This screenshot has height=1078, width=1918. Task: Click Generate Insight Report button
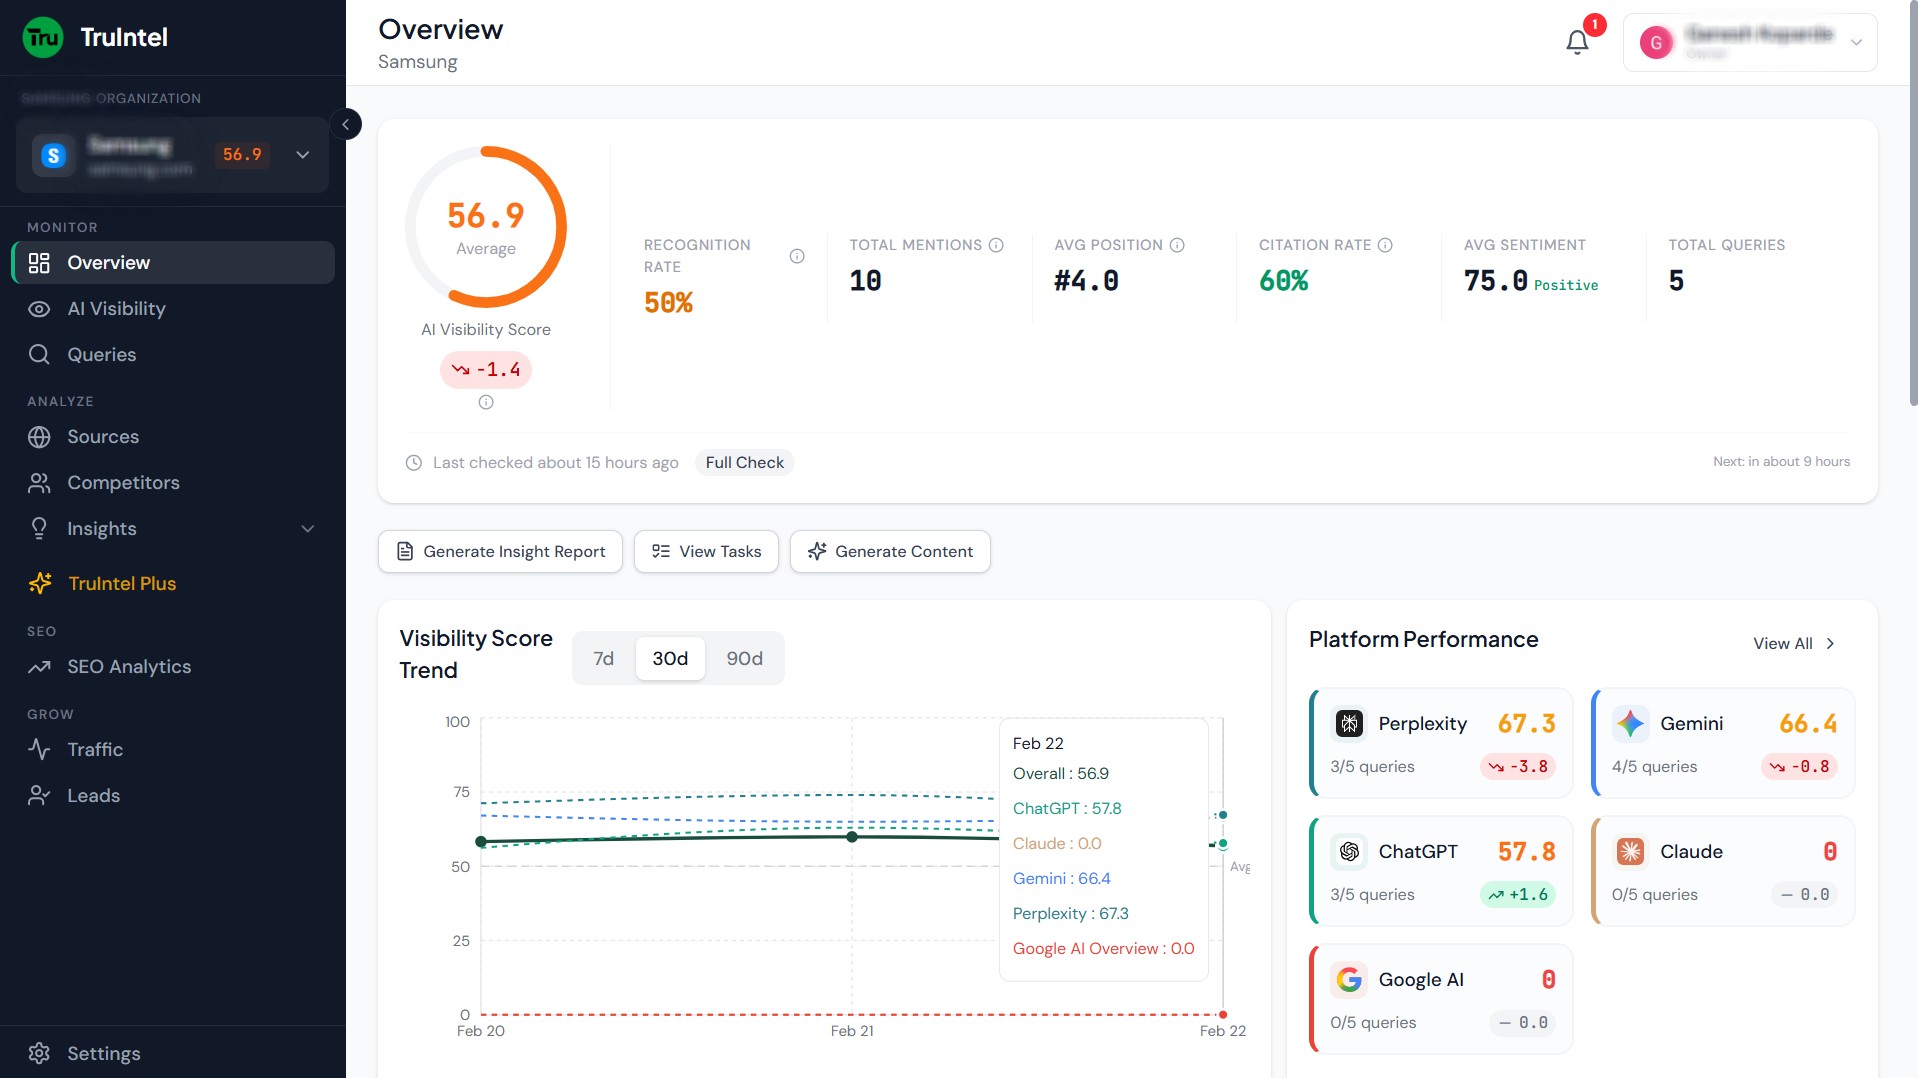point(500,552)
